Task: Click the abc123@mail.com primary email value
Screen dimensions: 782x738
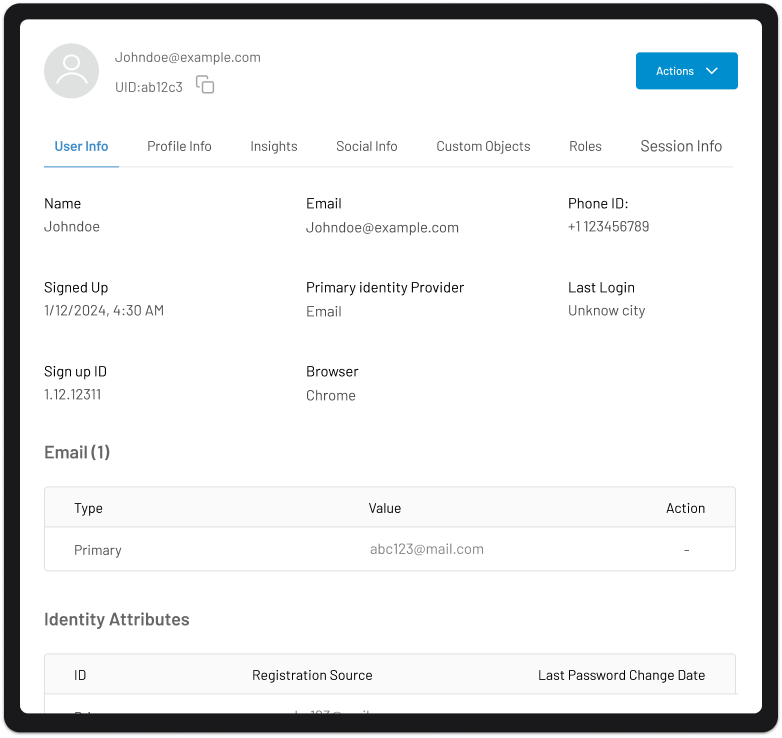Action: [x=426, y=549]
